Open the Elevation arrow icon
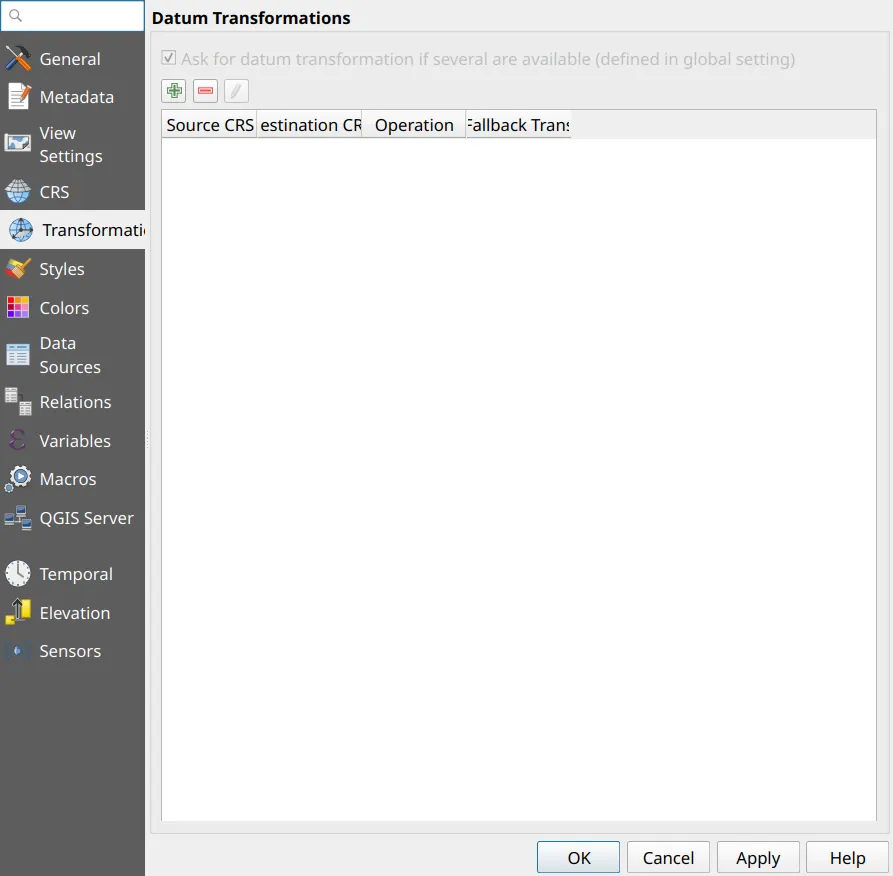 [x=18, y=612]
